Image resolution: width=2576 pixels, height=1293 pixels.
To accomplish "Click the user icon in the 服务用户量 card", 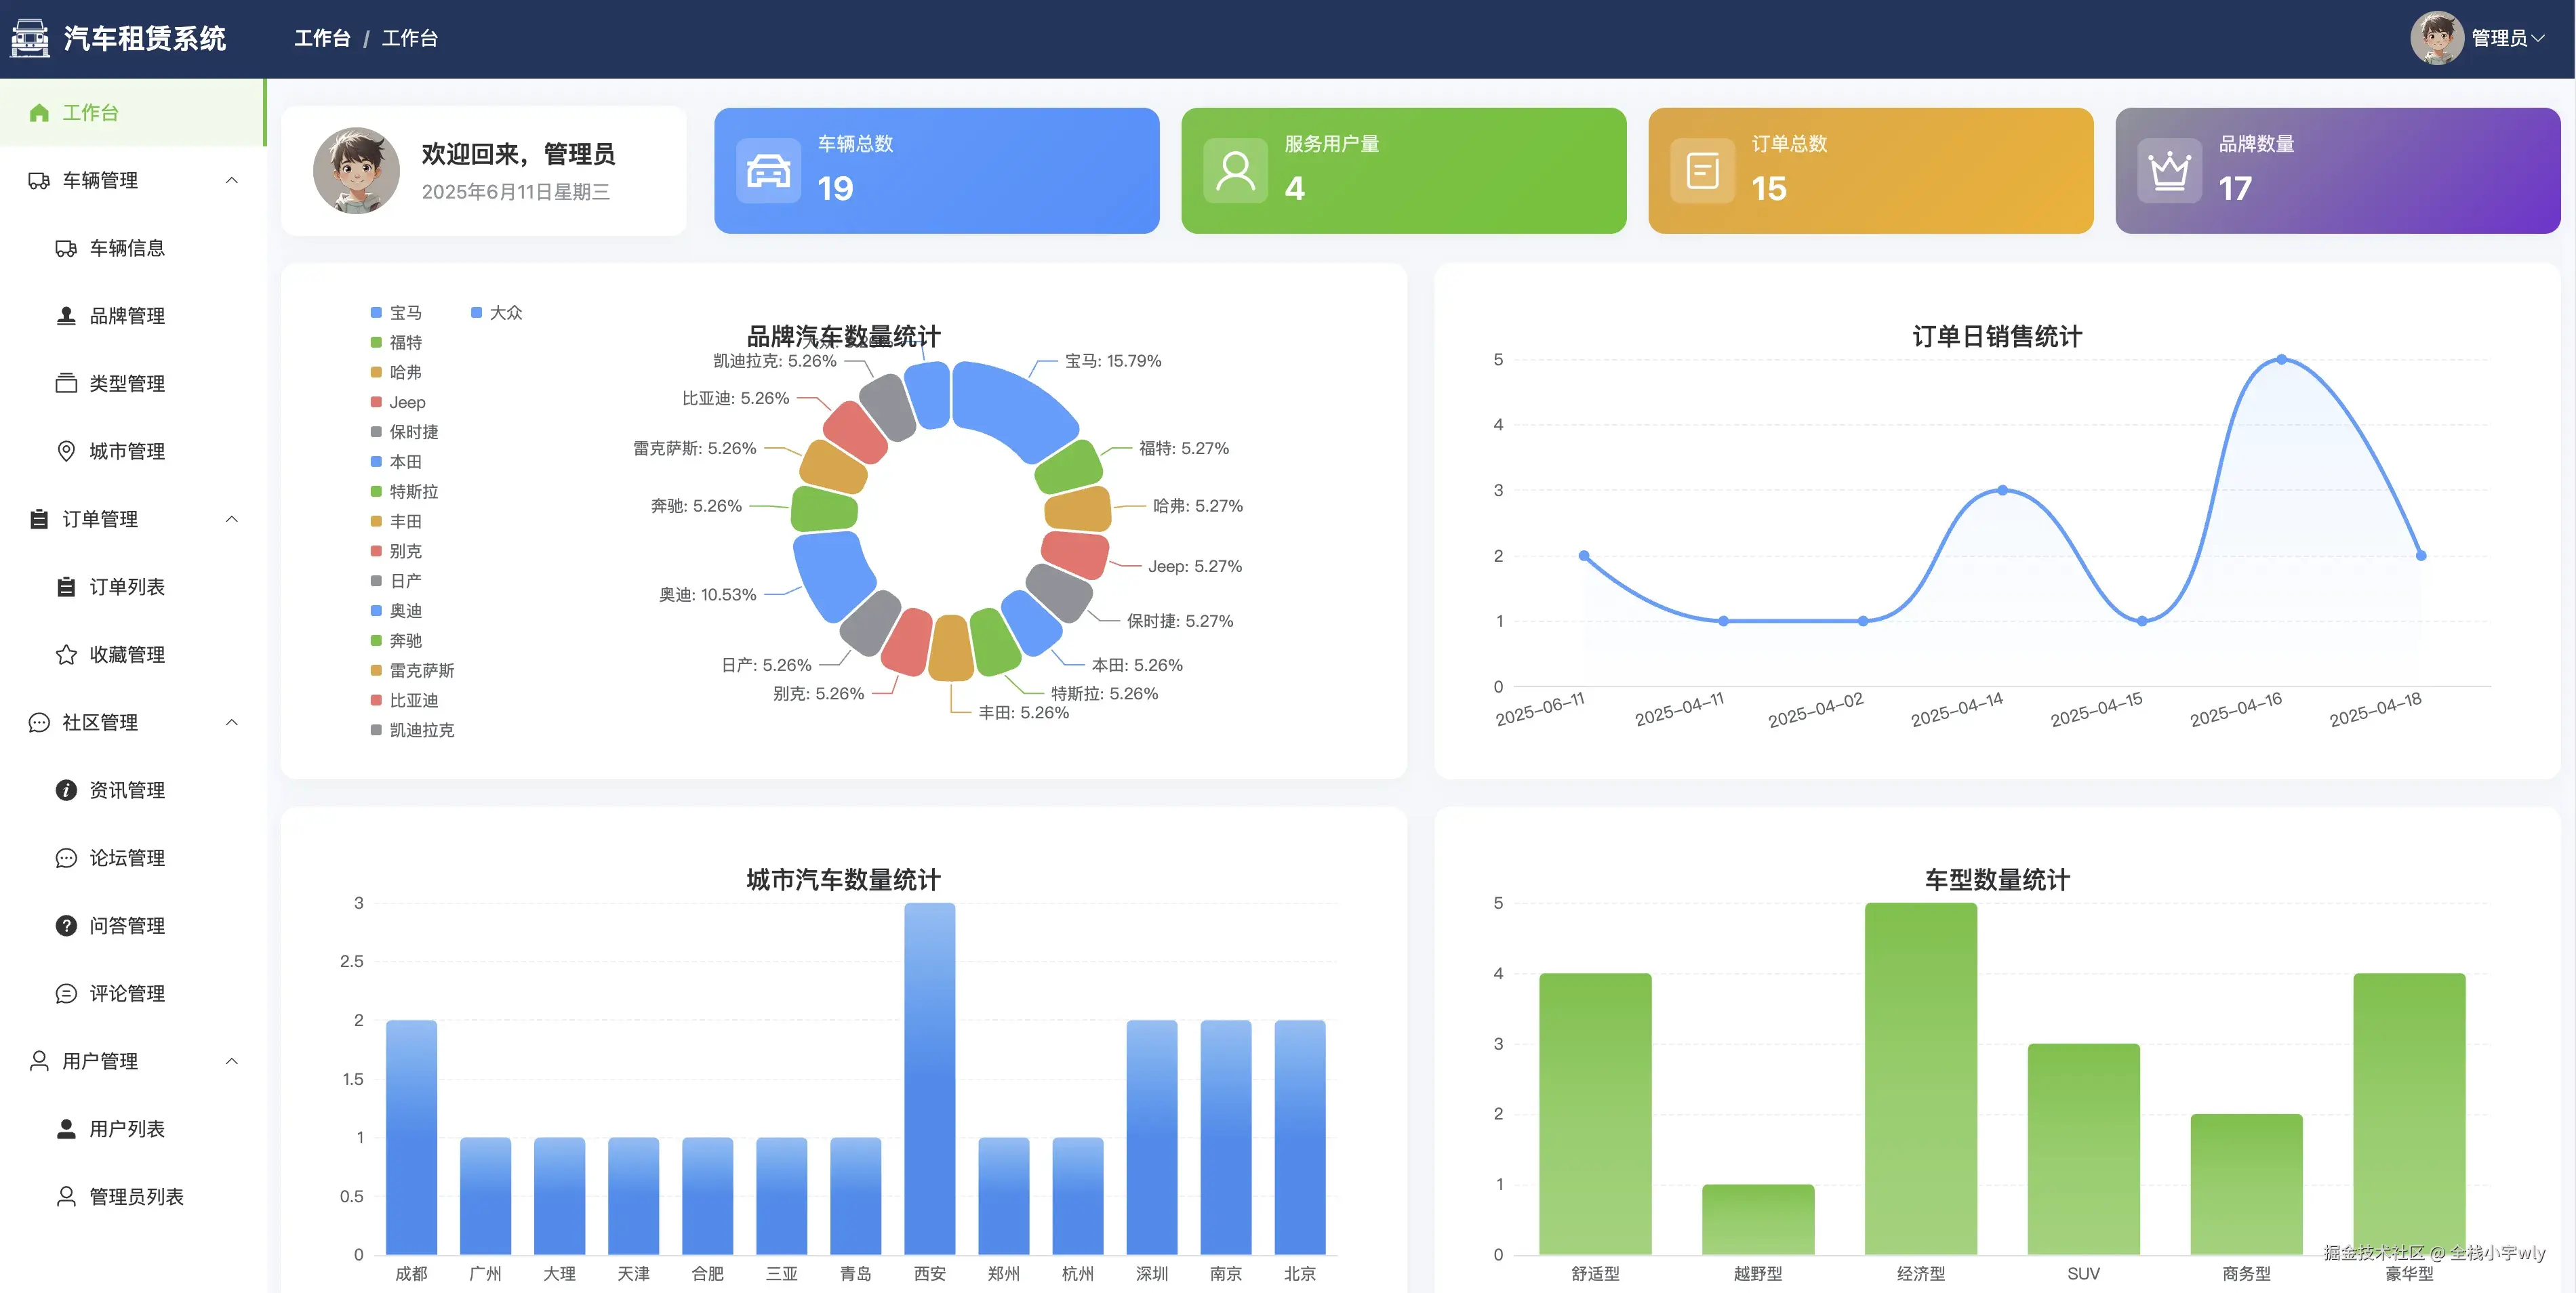I will pos(1235,171).
